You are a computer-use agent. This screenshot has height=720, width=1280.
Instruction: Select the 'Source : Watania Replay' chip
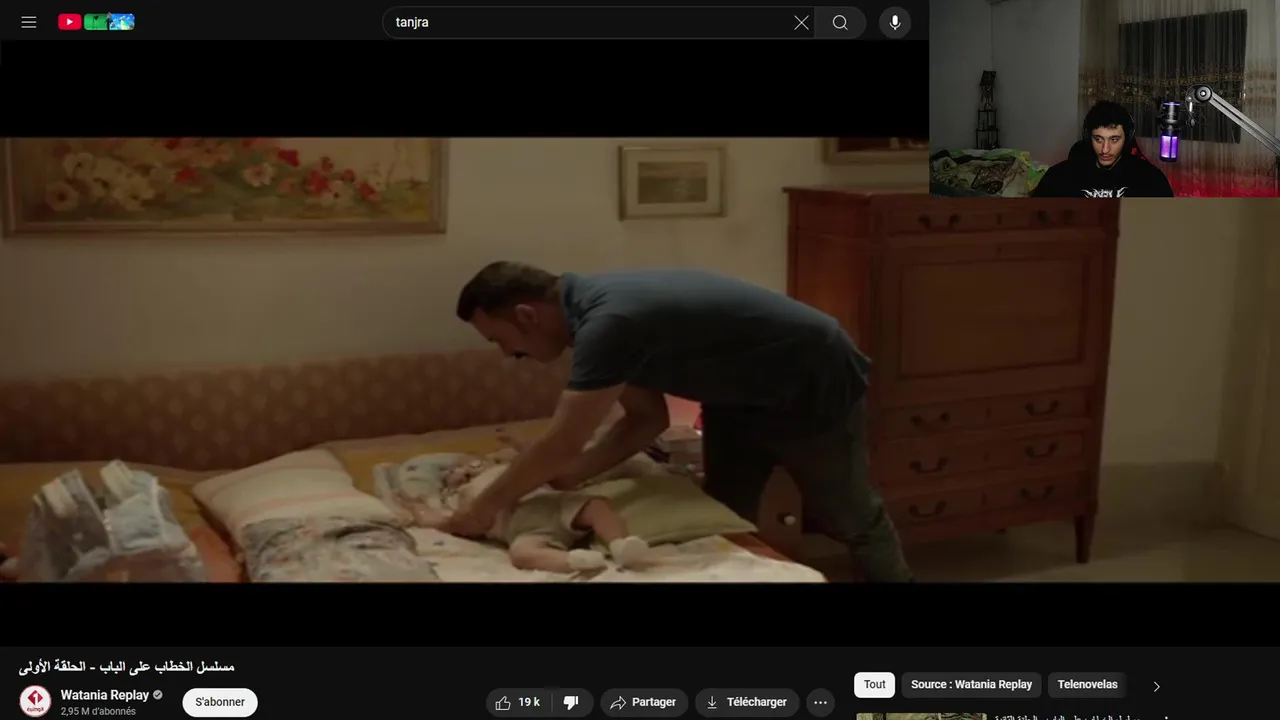(971, 685)
